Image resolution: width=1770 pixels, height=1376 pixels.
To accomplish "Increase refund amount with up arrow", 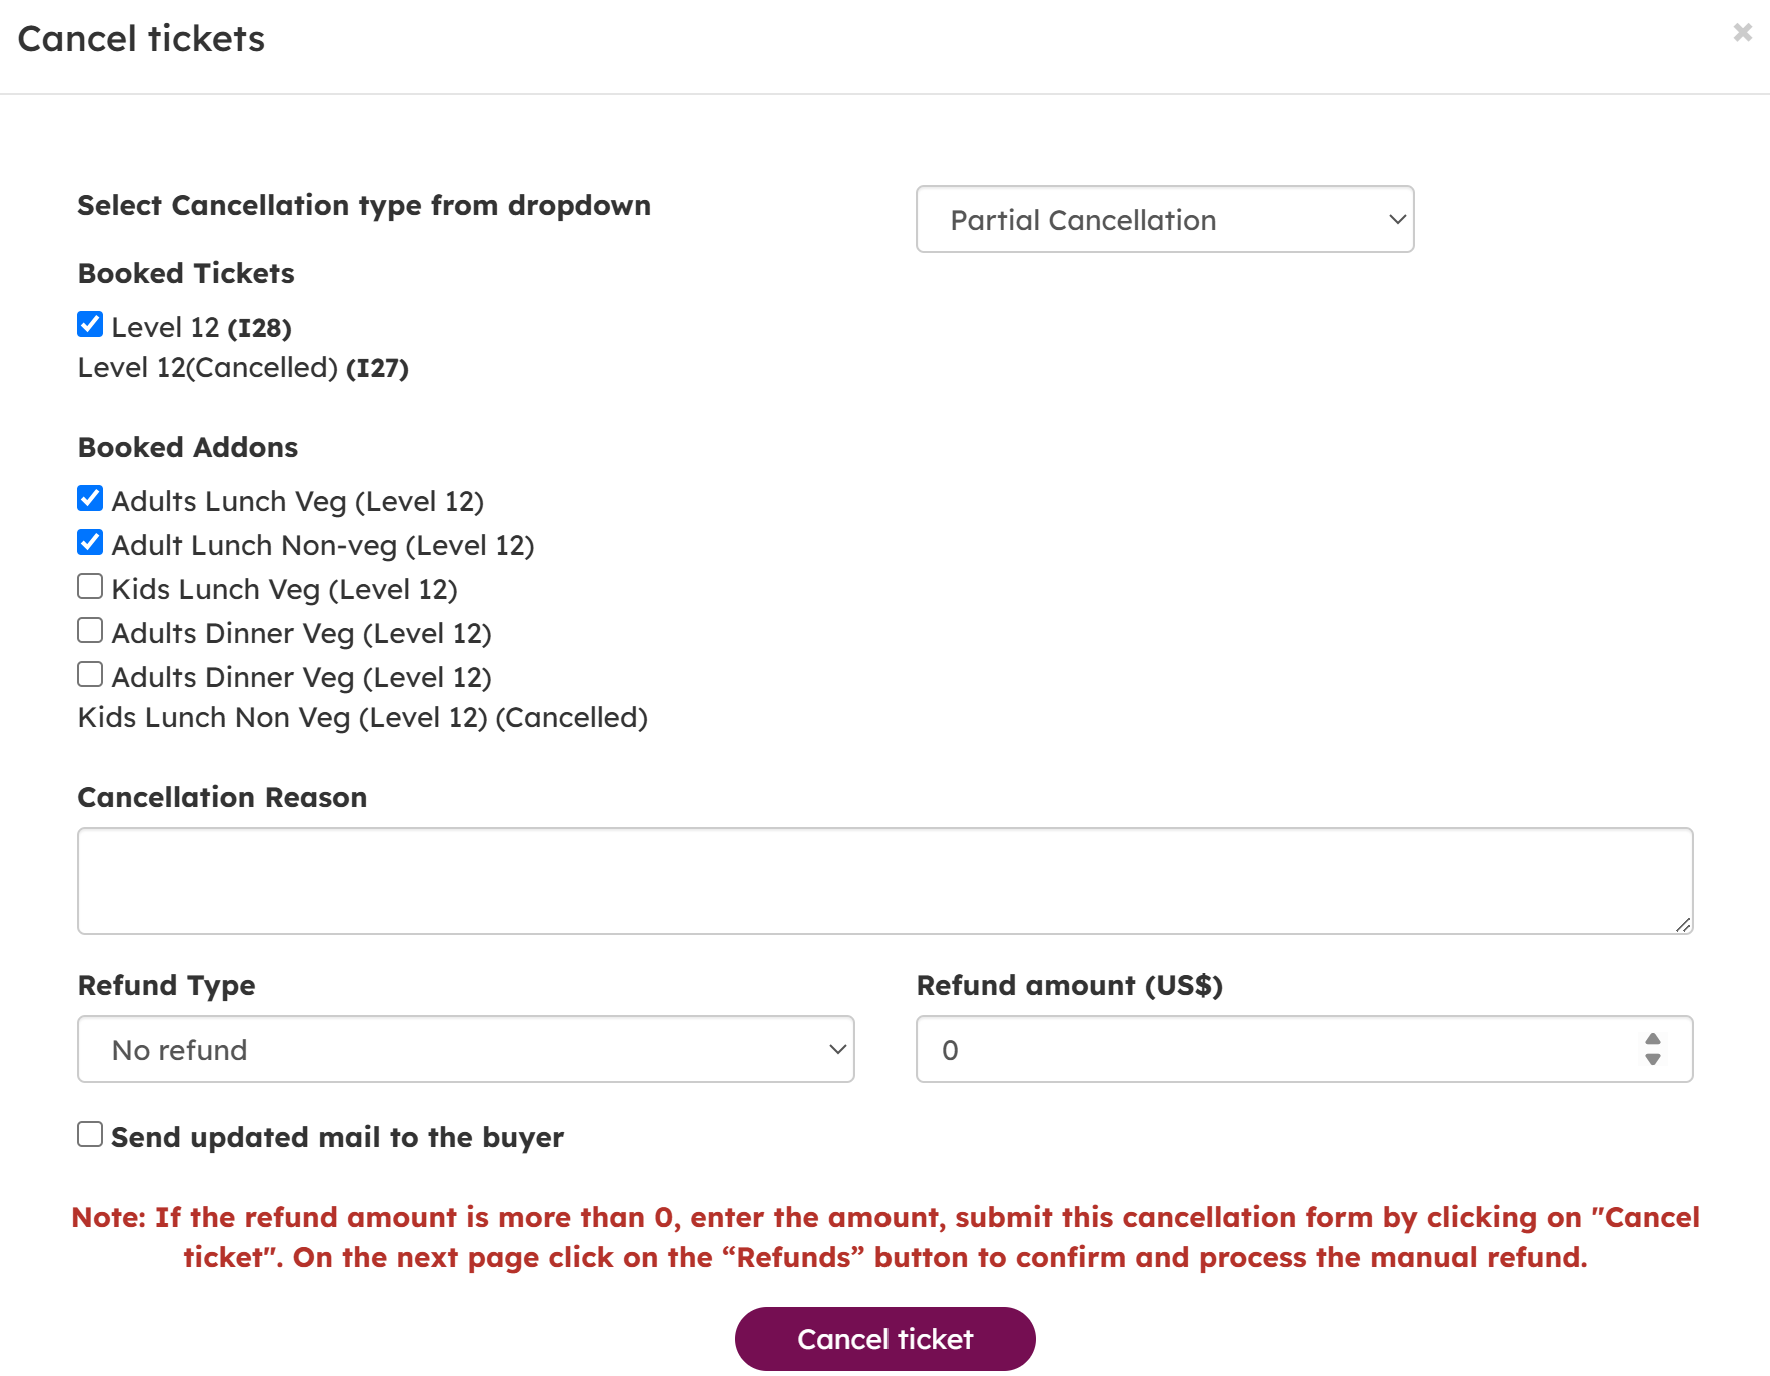I will (1653, 1039).
